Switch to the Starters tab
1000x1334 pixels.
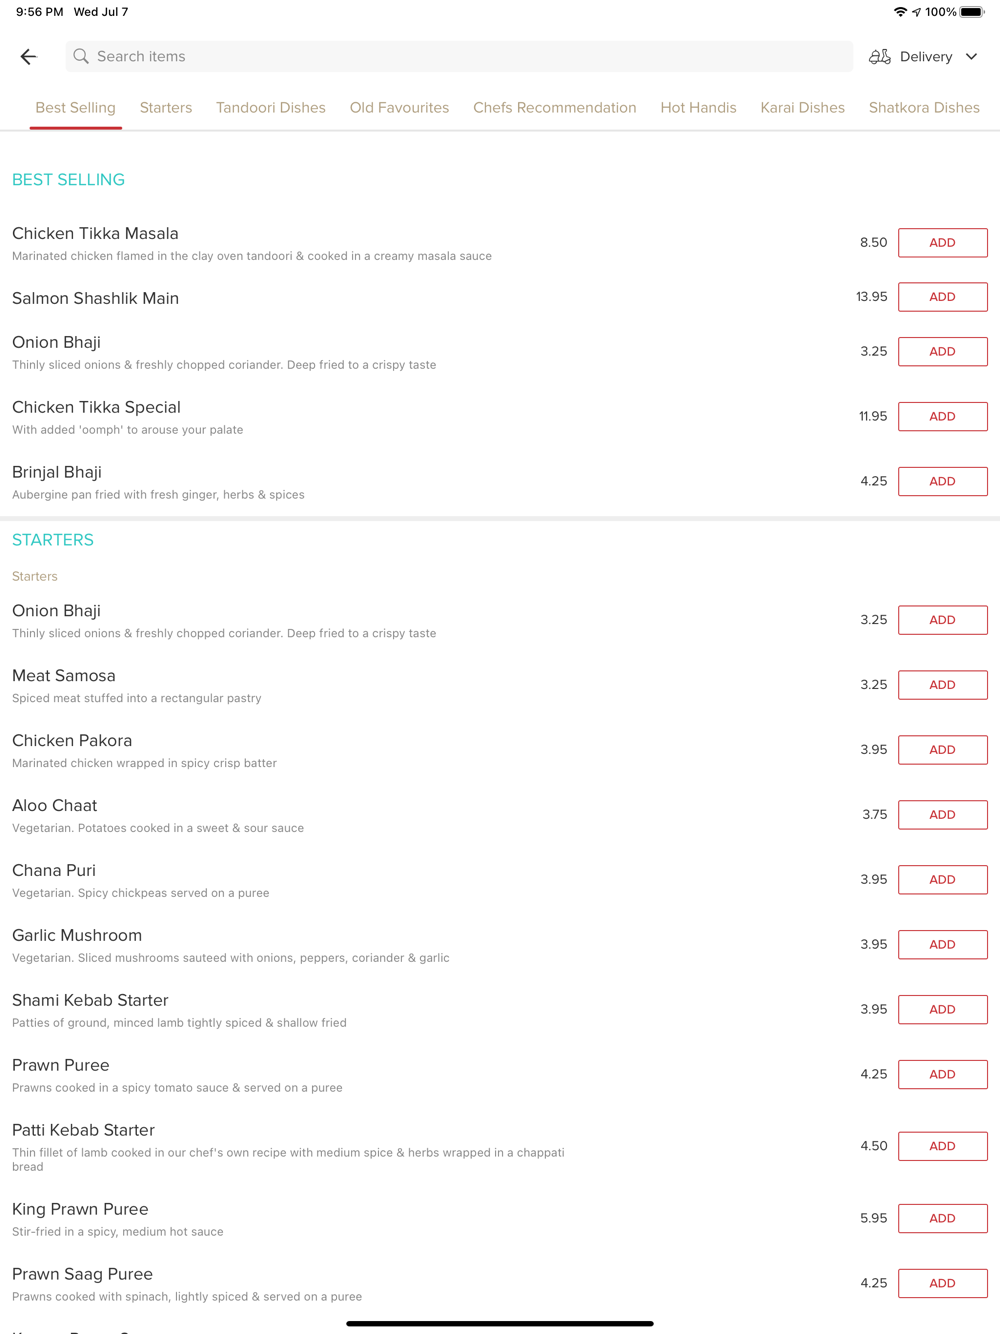(x=166, y=108)
